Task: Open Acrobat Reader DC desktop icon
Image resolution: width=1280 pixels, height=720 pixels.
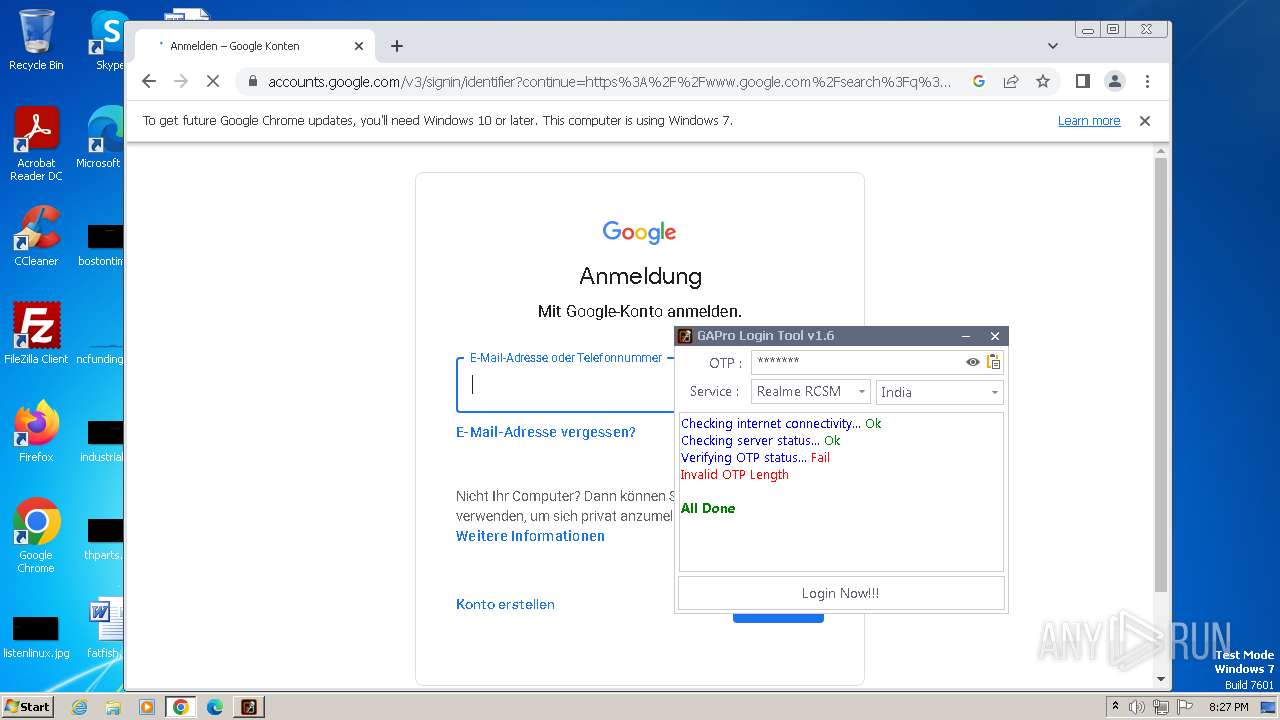Action: click(36, 145)
